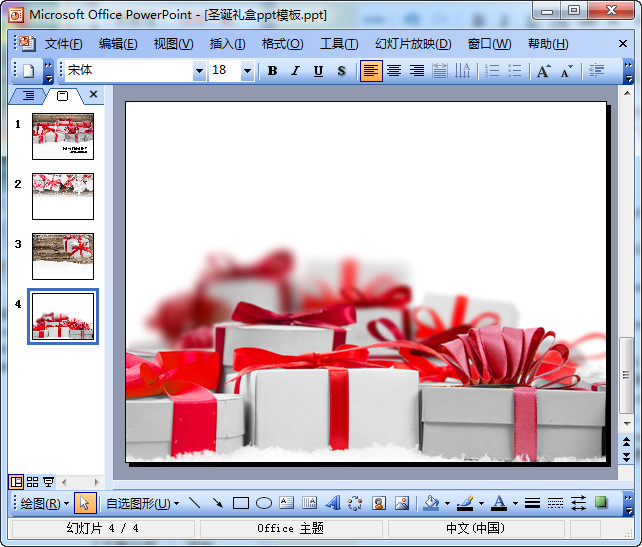Open the 视图(V) menu

[173, 43]
